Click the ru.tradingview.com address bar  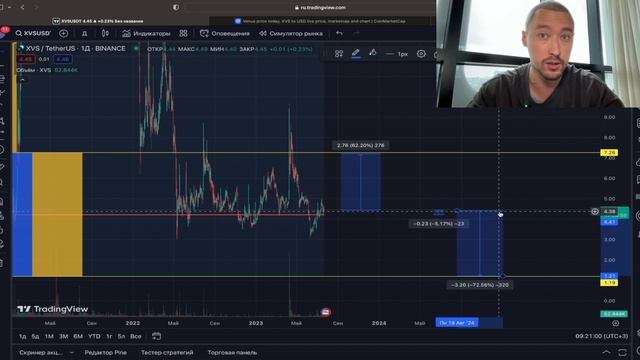(320, 7)
